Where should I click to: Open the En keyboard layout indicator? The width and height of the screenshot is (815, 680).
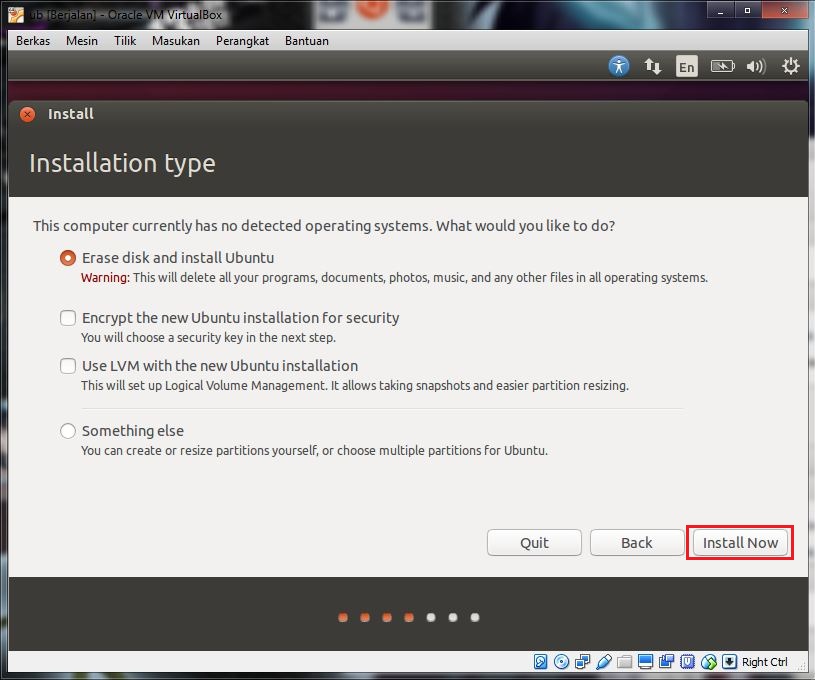coord(687,67)
